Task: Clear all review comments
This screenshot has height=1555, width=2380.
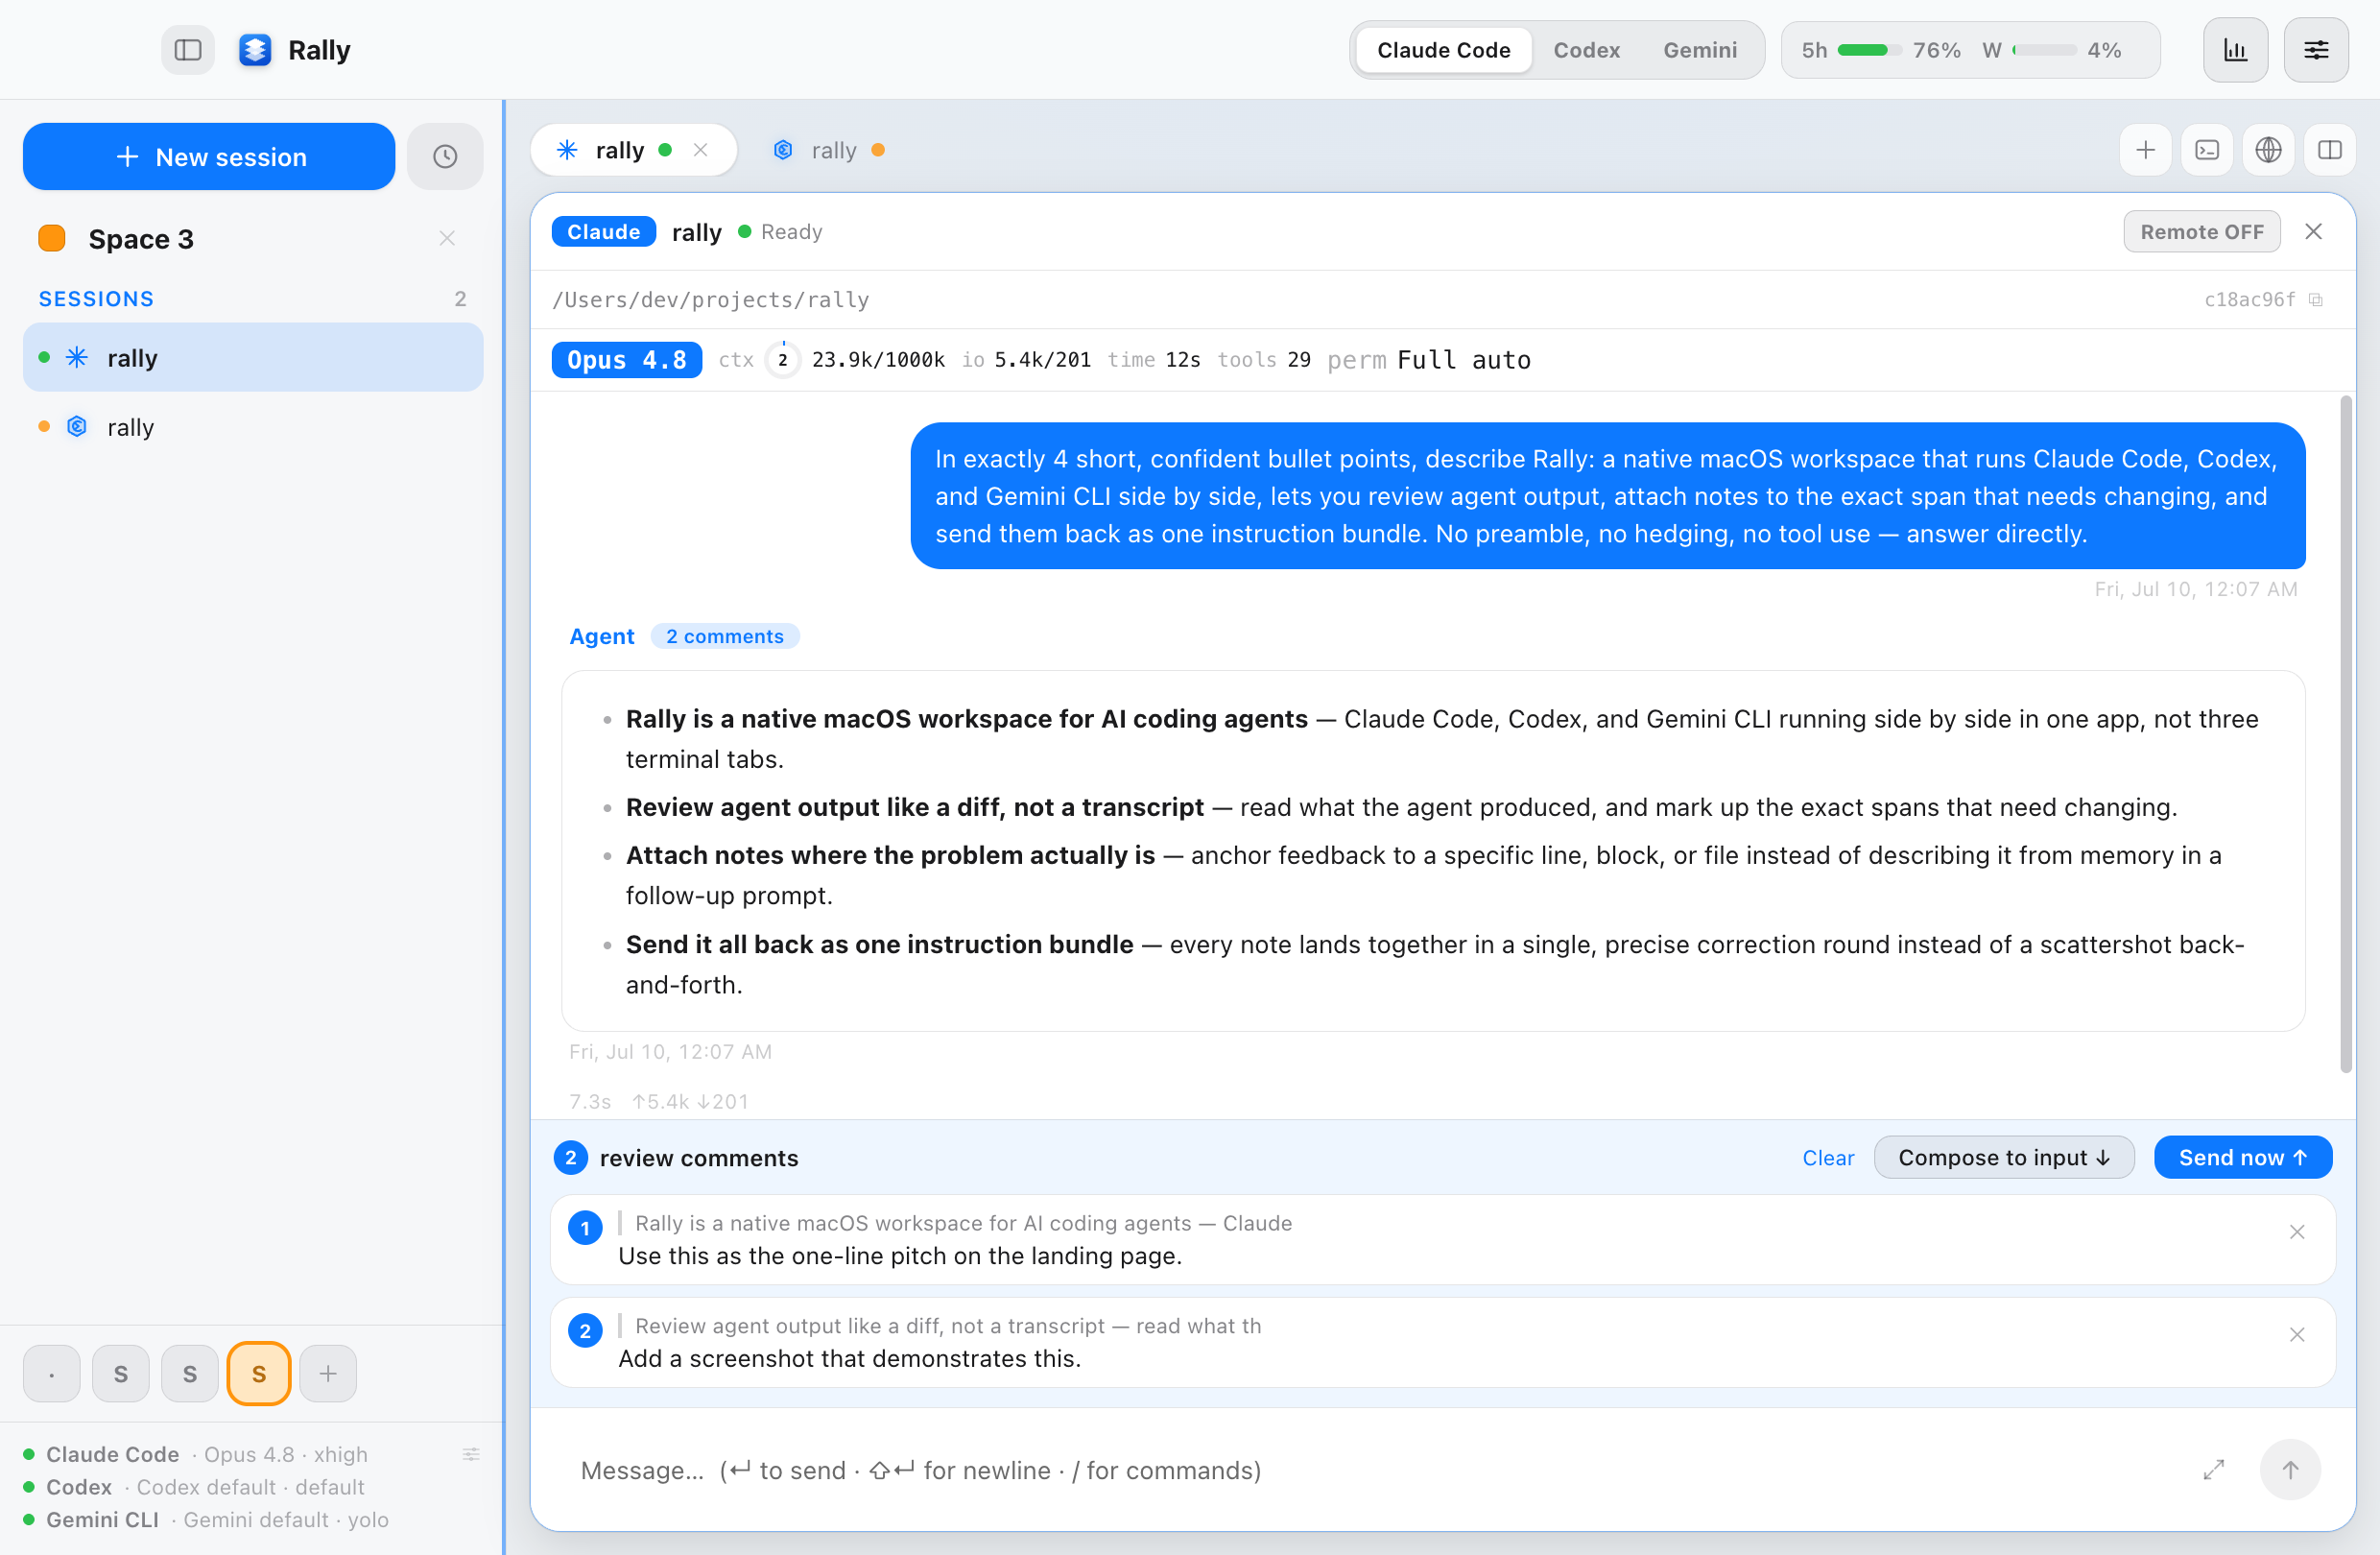Action: point(1827,1157)
